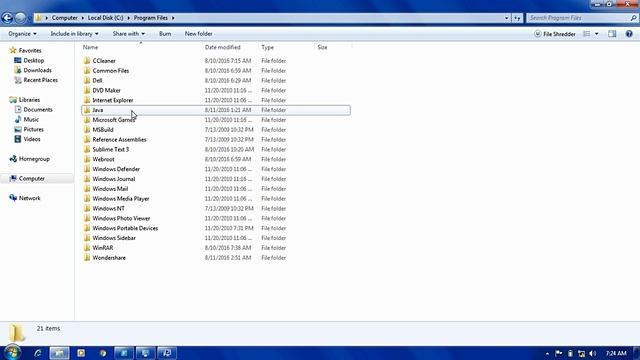Select the Windows Mail folder name

110,189
